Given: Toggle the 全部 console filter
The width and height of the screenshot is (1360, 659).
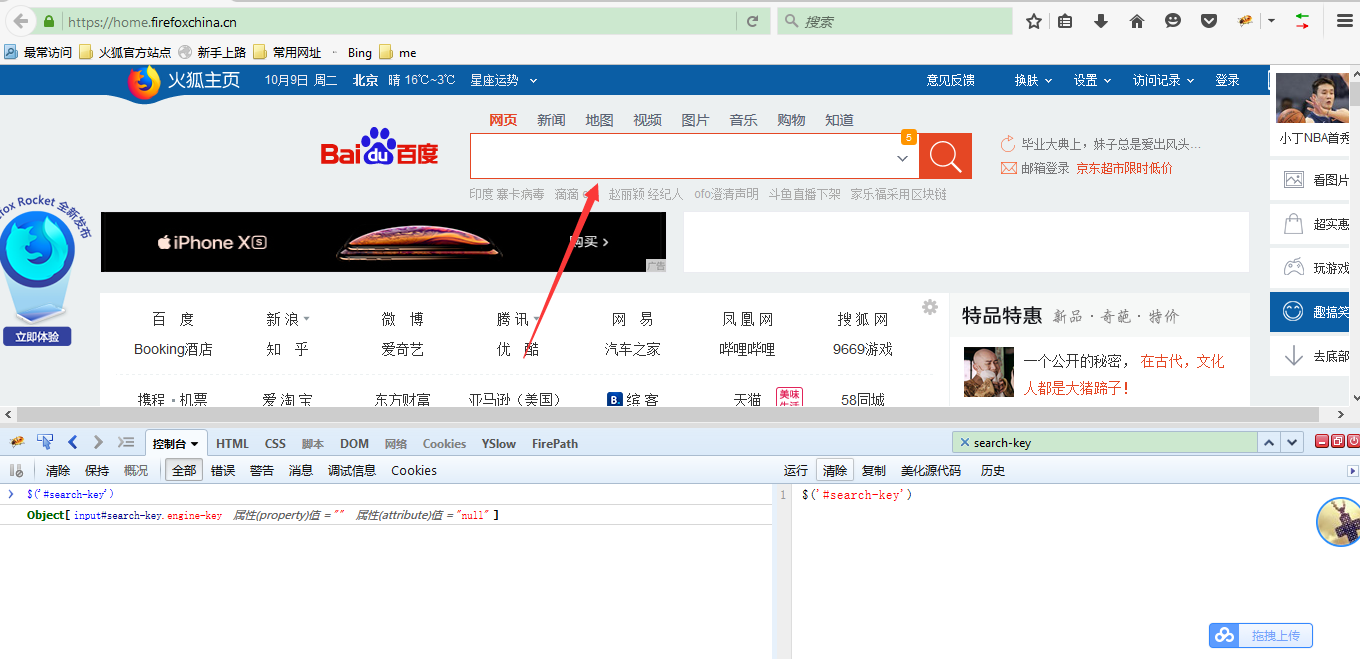Looking at the screenshot, I should 184,470.
